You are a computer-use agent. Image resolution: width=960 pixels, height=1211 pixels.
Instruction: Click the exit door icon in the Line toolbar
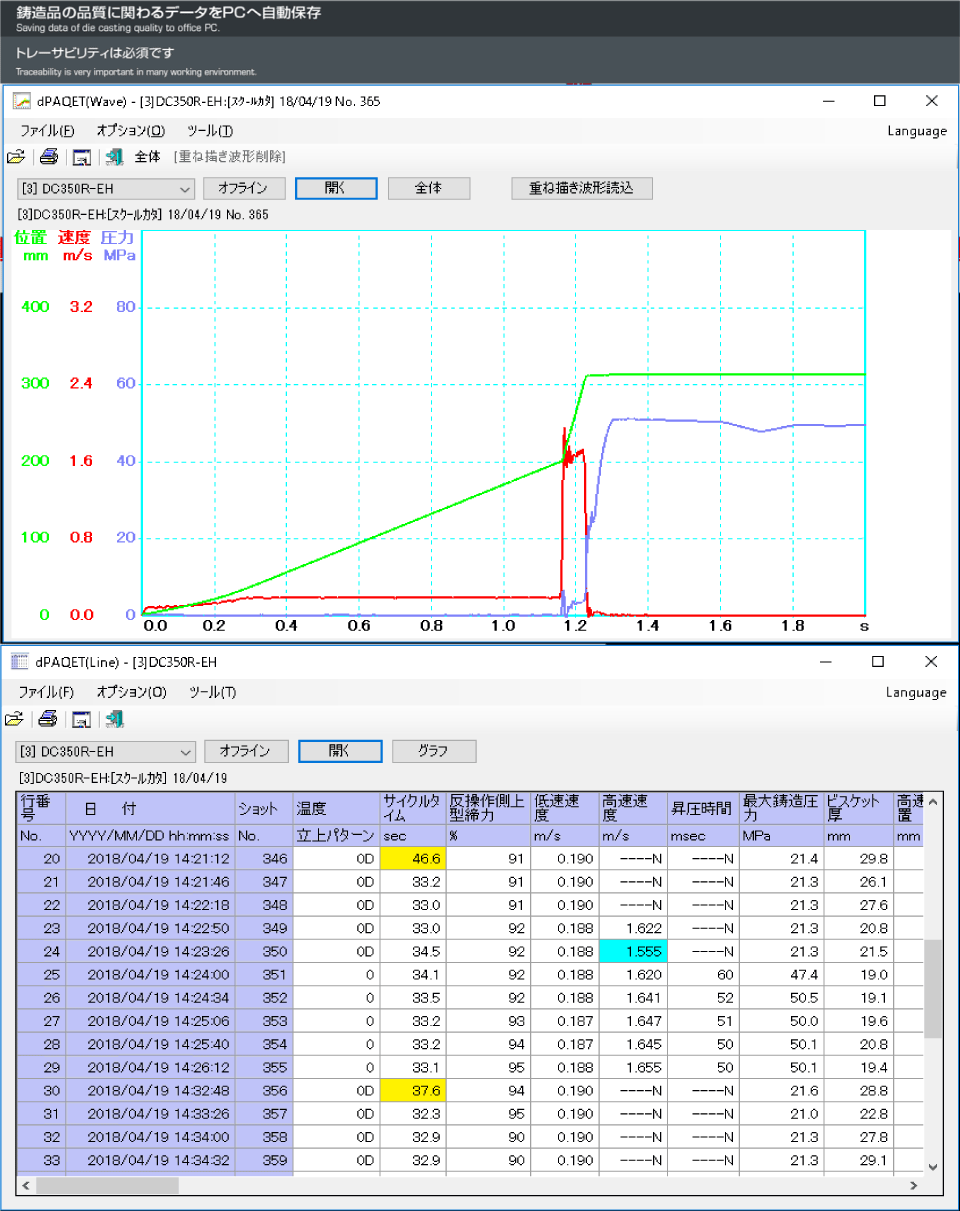click(114, 719)
